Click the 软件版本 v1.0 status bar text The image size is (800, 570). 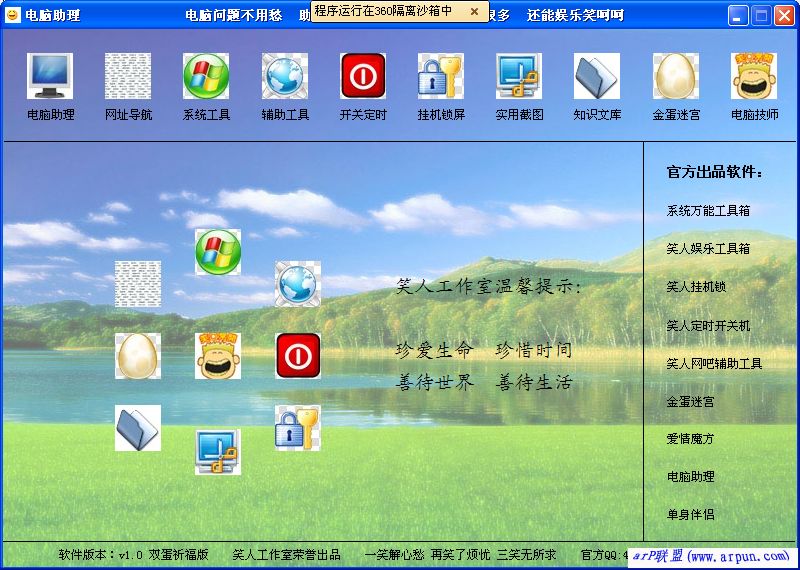coord(134,555)
